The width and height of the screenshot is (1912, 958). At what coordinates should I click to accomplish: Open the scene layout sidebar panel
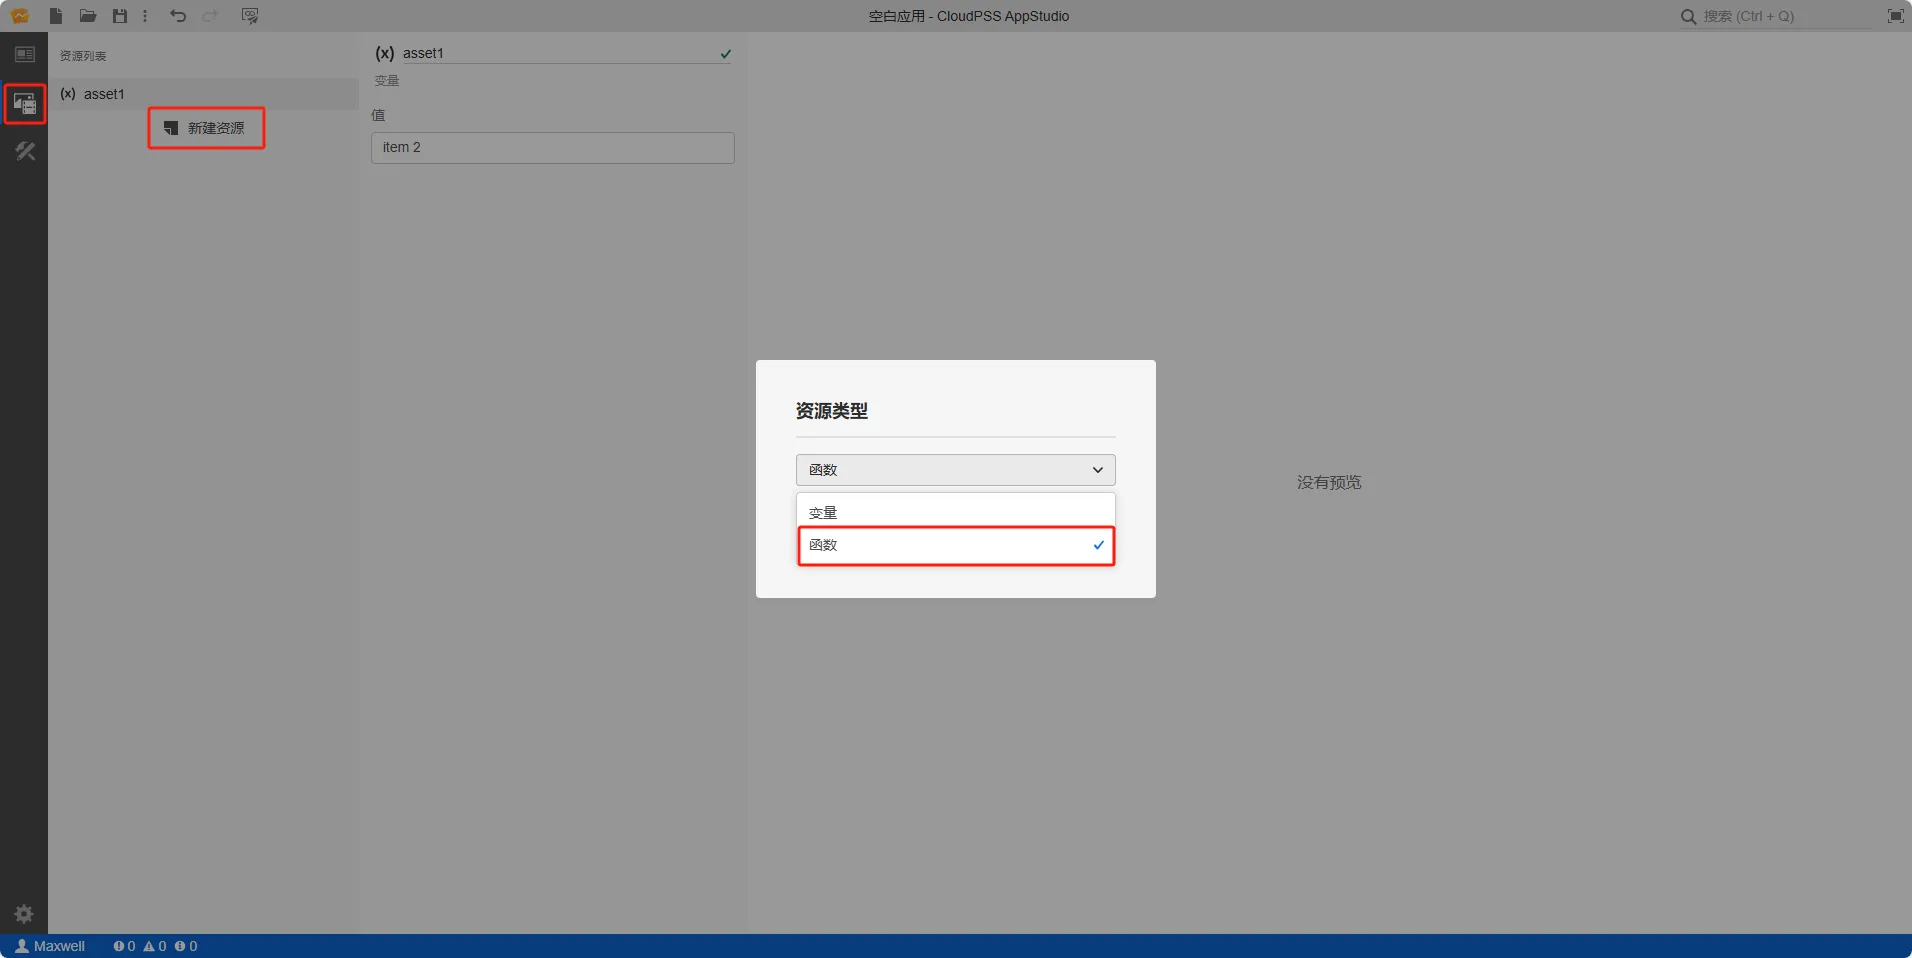[24, 54]
